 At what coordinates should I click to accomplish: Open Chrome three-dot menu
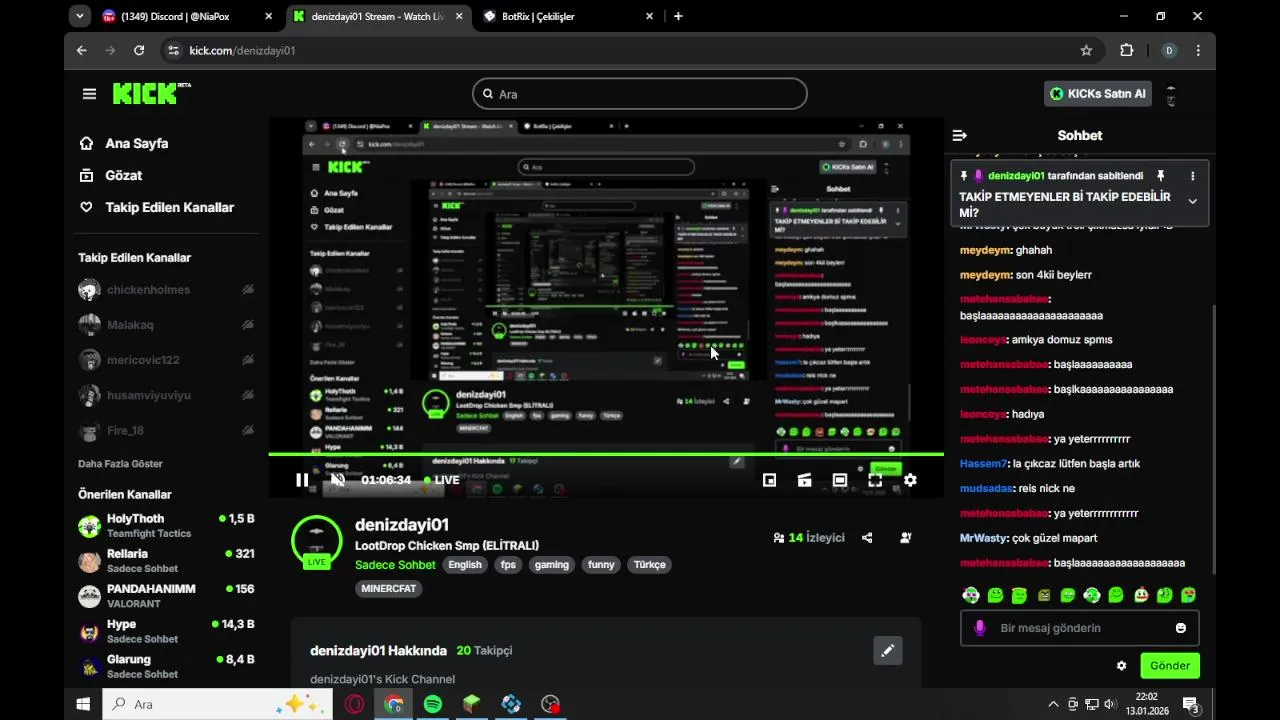(1198, 50)
